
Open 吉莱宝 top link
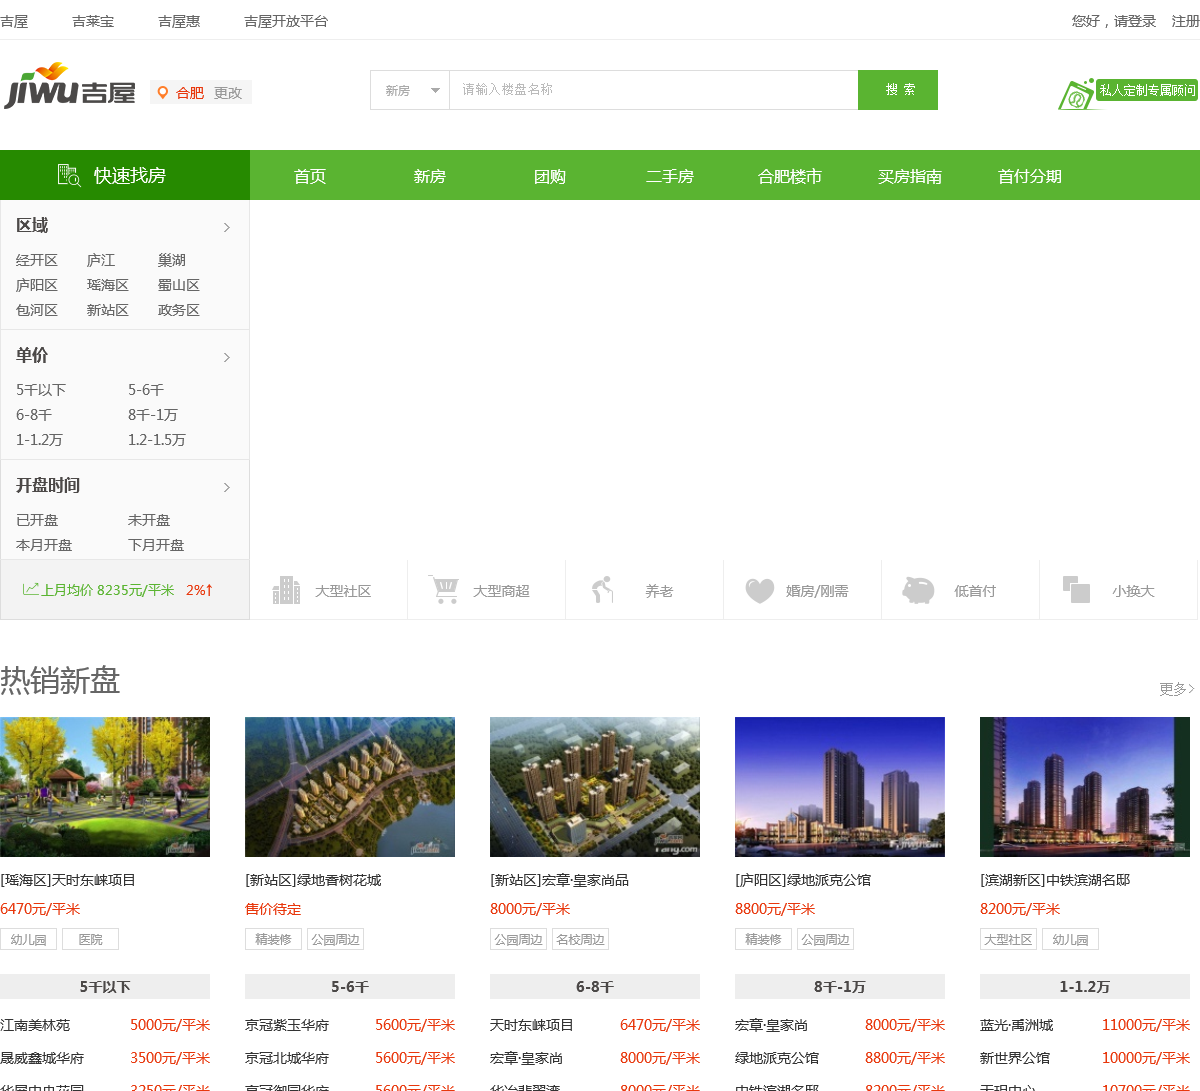point(93,21)
